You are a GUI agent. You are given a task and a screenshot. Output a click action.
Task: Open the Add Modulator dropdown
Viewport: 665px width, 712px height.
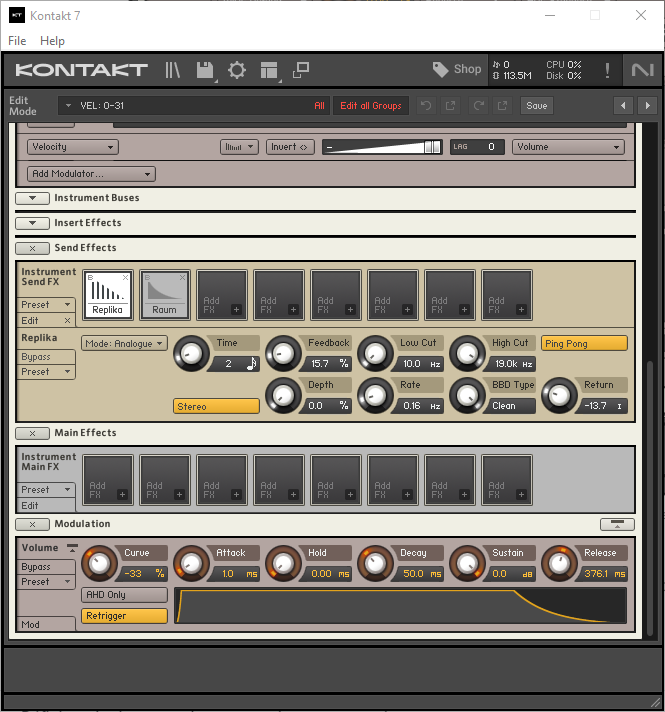[91, 174]
